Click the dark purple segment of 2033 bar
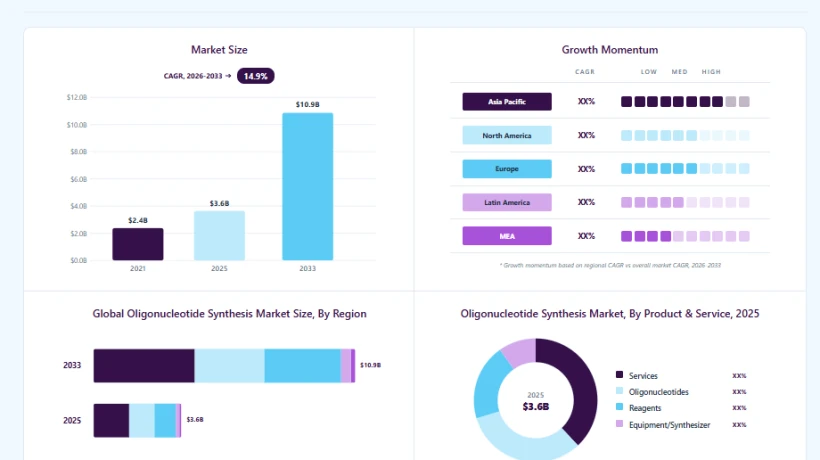Screen dimensions: 820x460 [144, 366]
